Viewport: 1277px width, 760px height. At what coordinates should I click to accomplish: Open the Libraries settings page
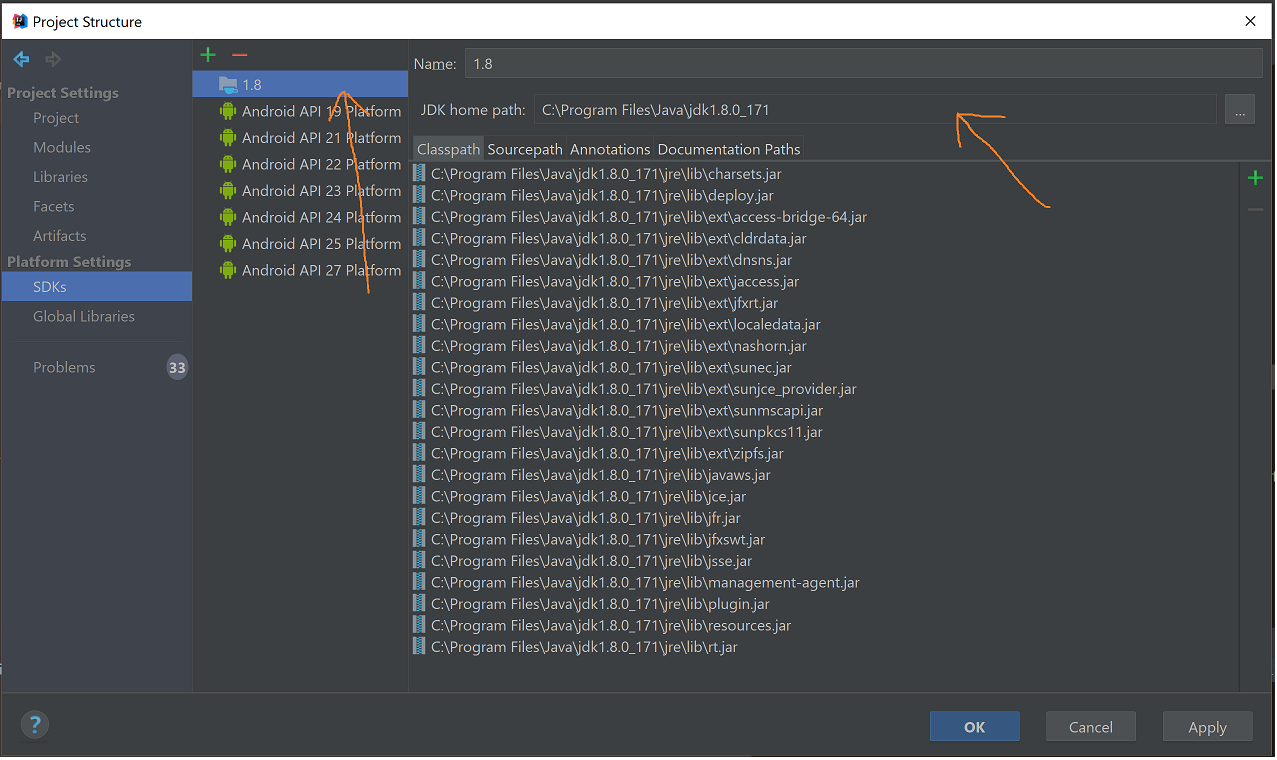click(x=60, y=177)
